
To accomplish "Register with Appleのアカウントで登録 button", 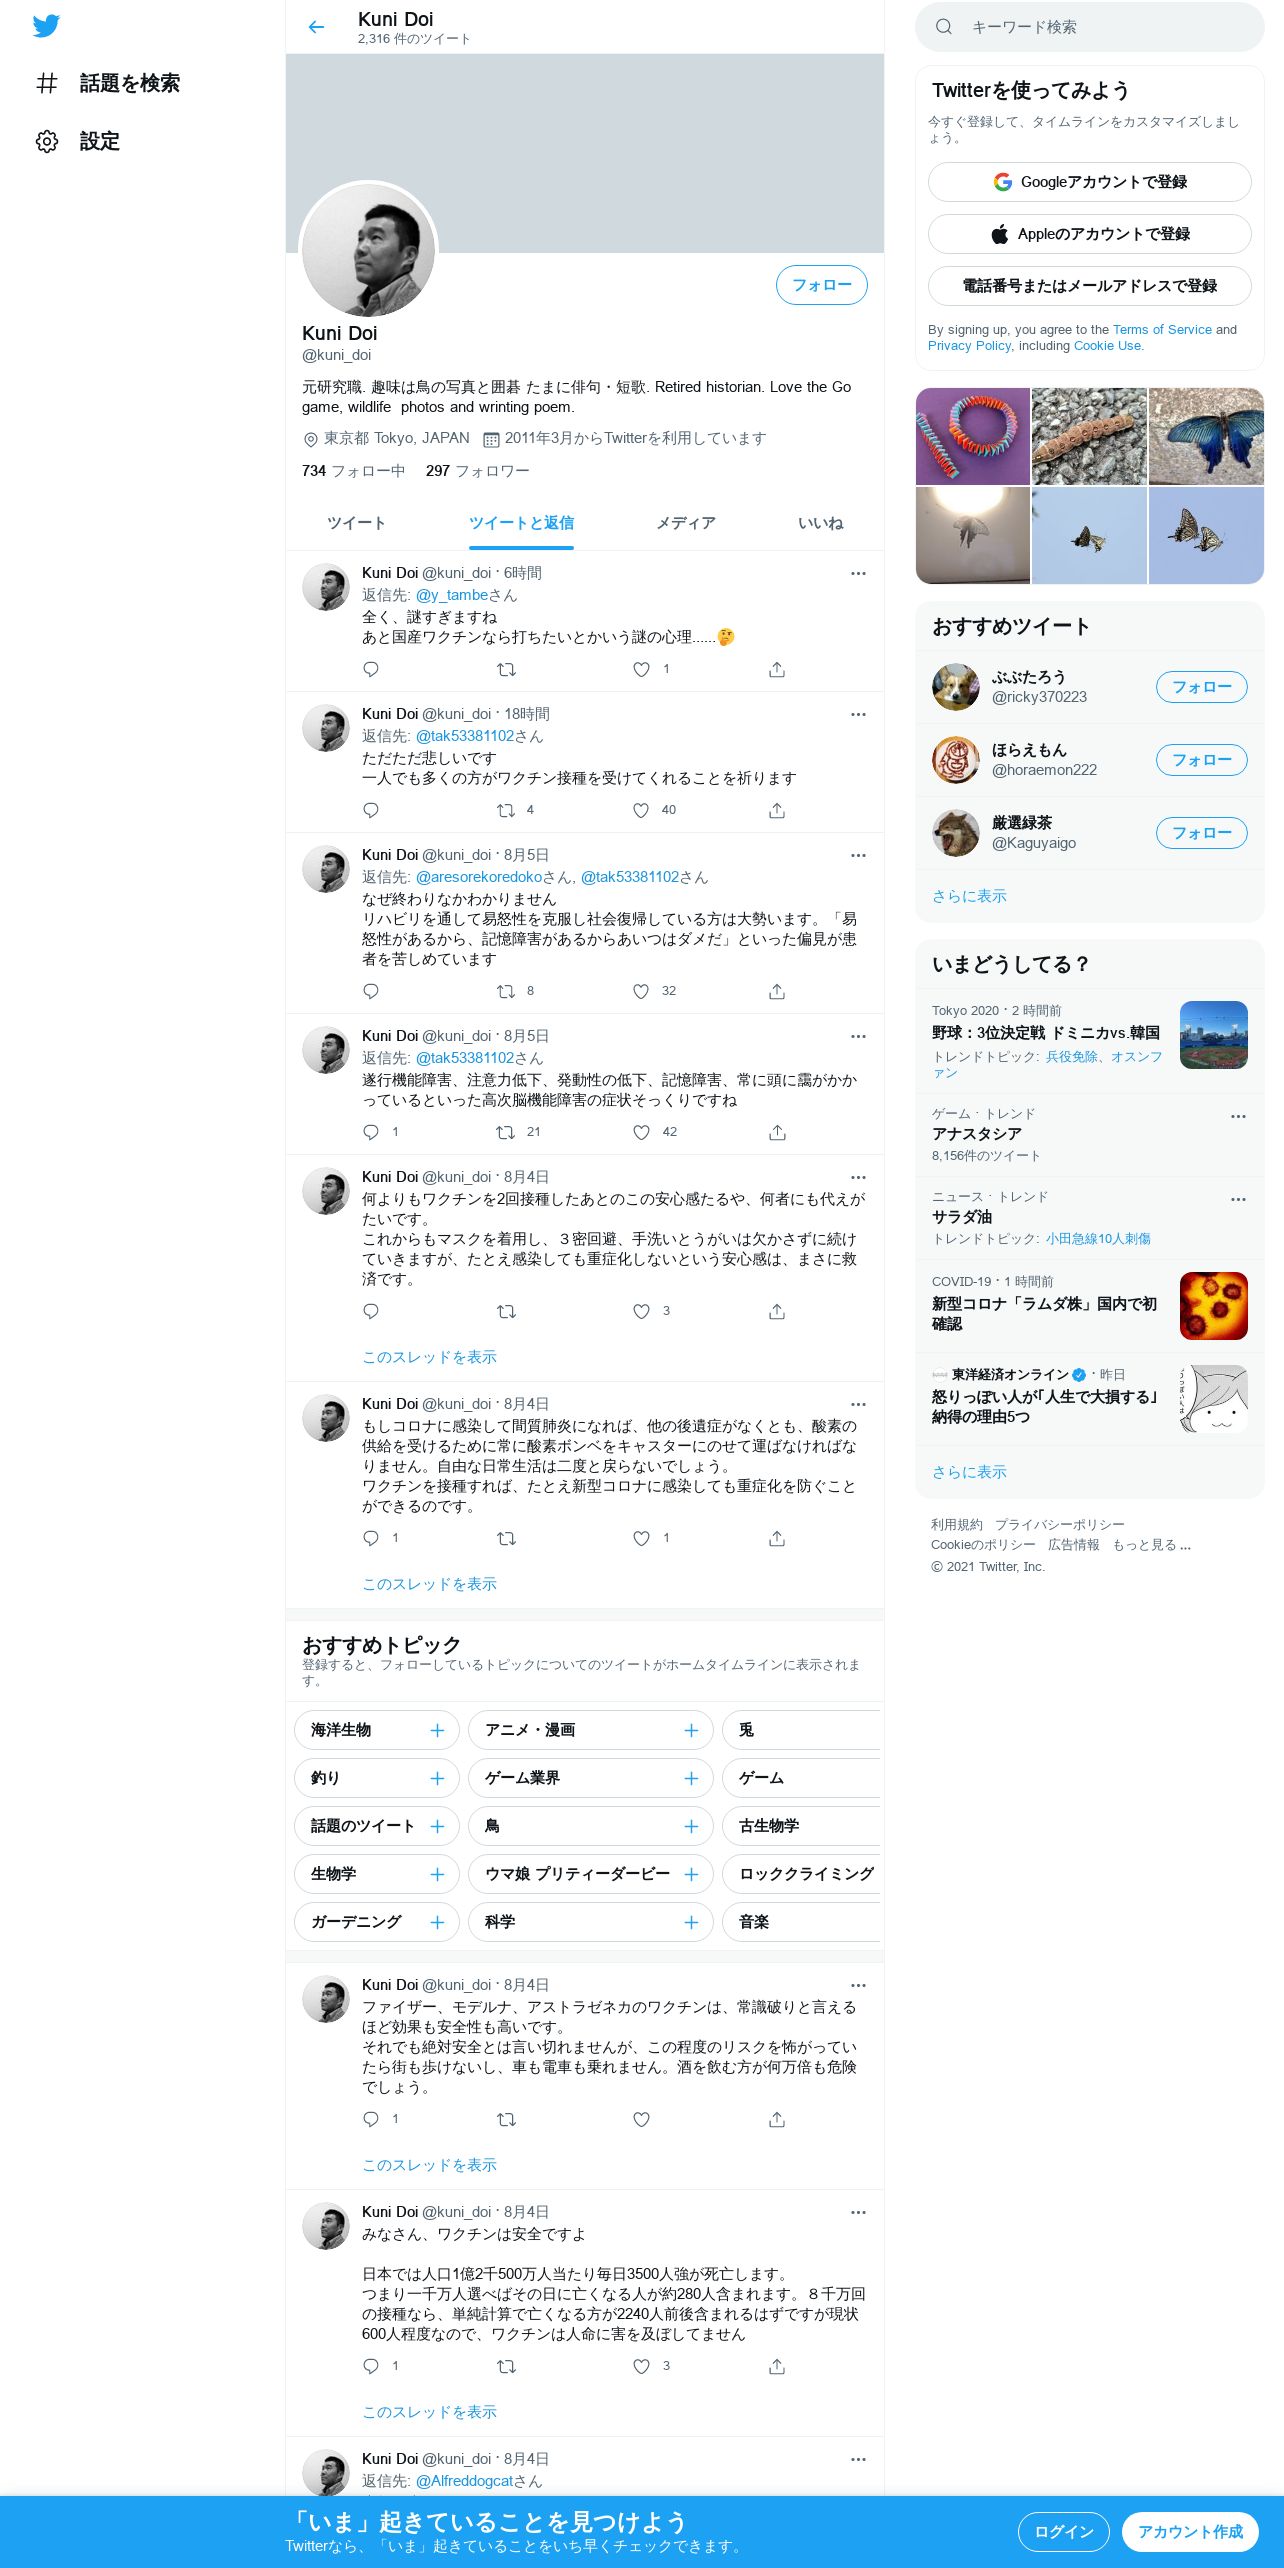I will 1090,234.
